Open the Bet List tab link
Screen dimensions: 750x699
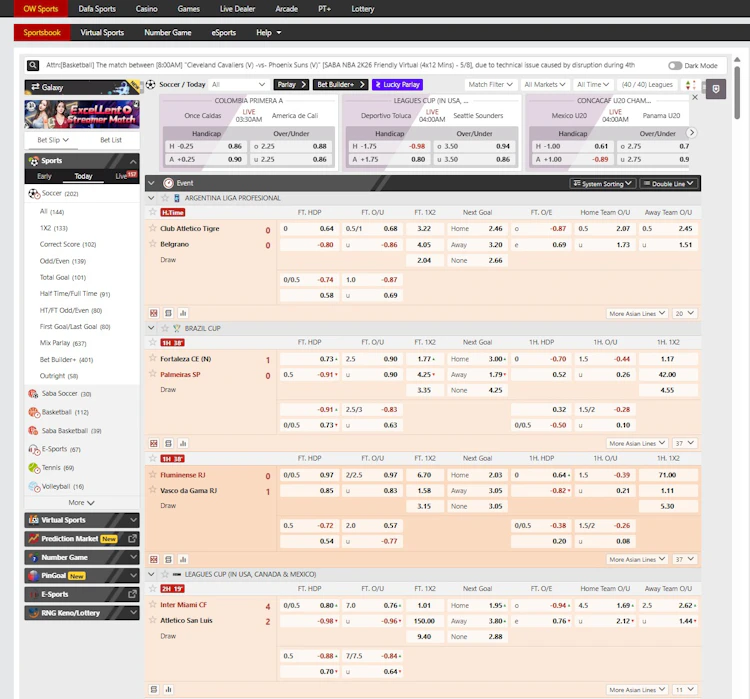pyautogui.click(x=110, y=140)
